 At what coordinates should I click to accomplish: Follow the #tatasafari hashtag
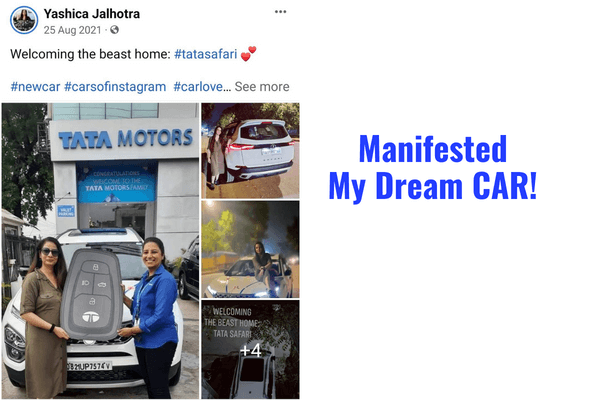[206, 54]
